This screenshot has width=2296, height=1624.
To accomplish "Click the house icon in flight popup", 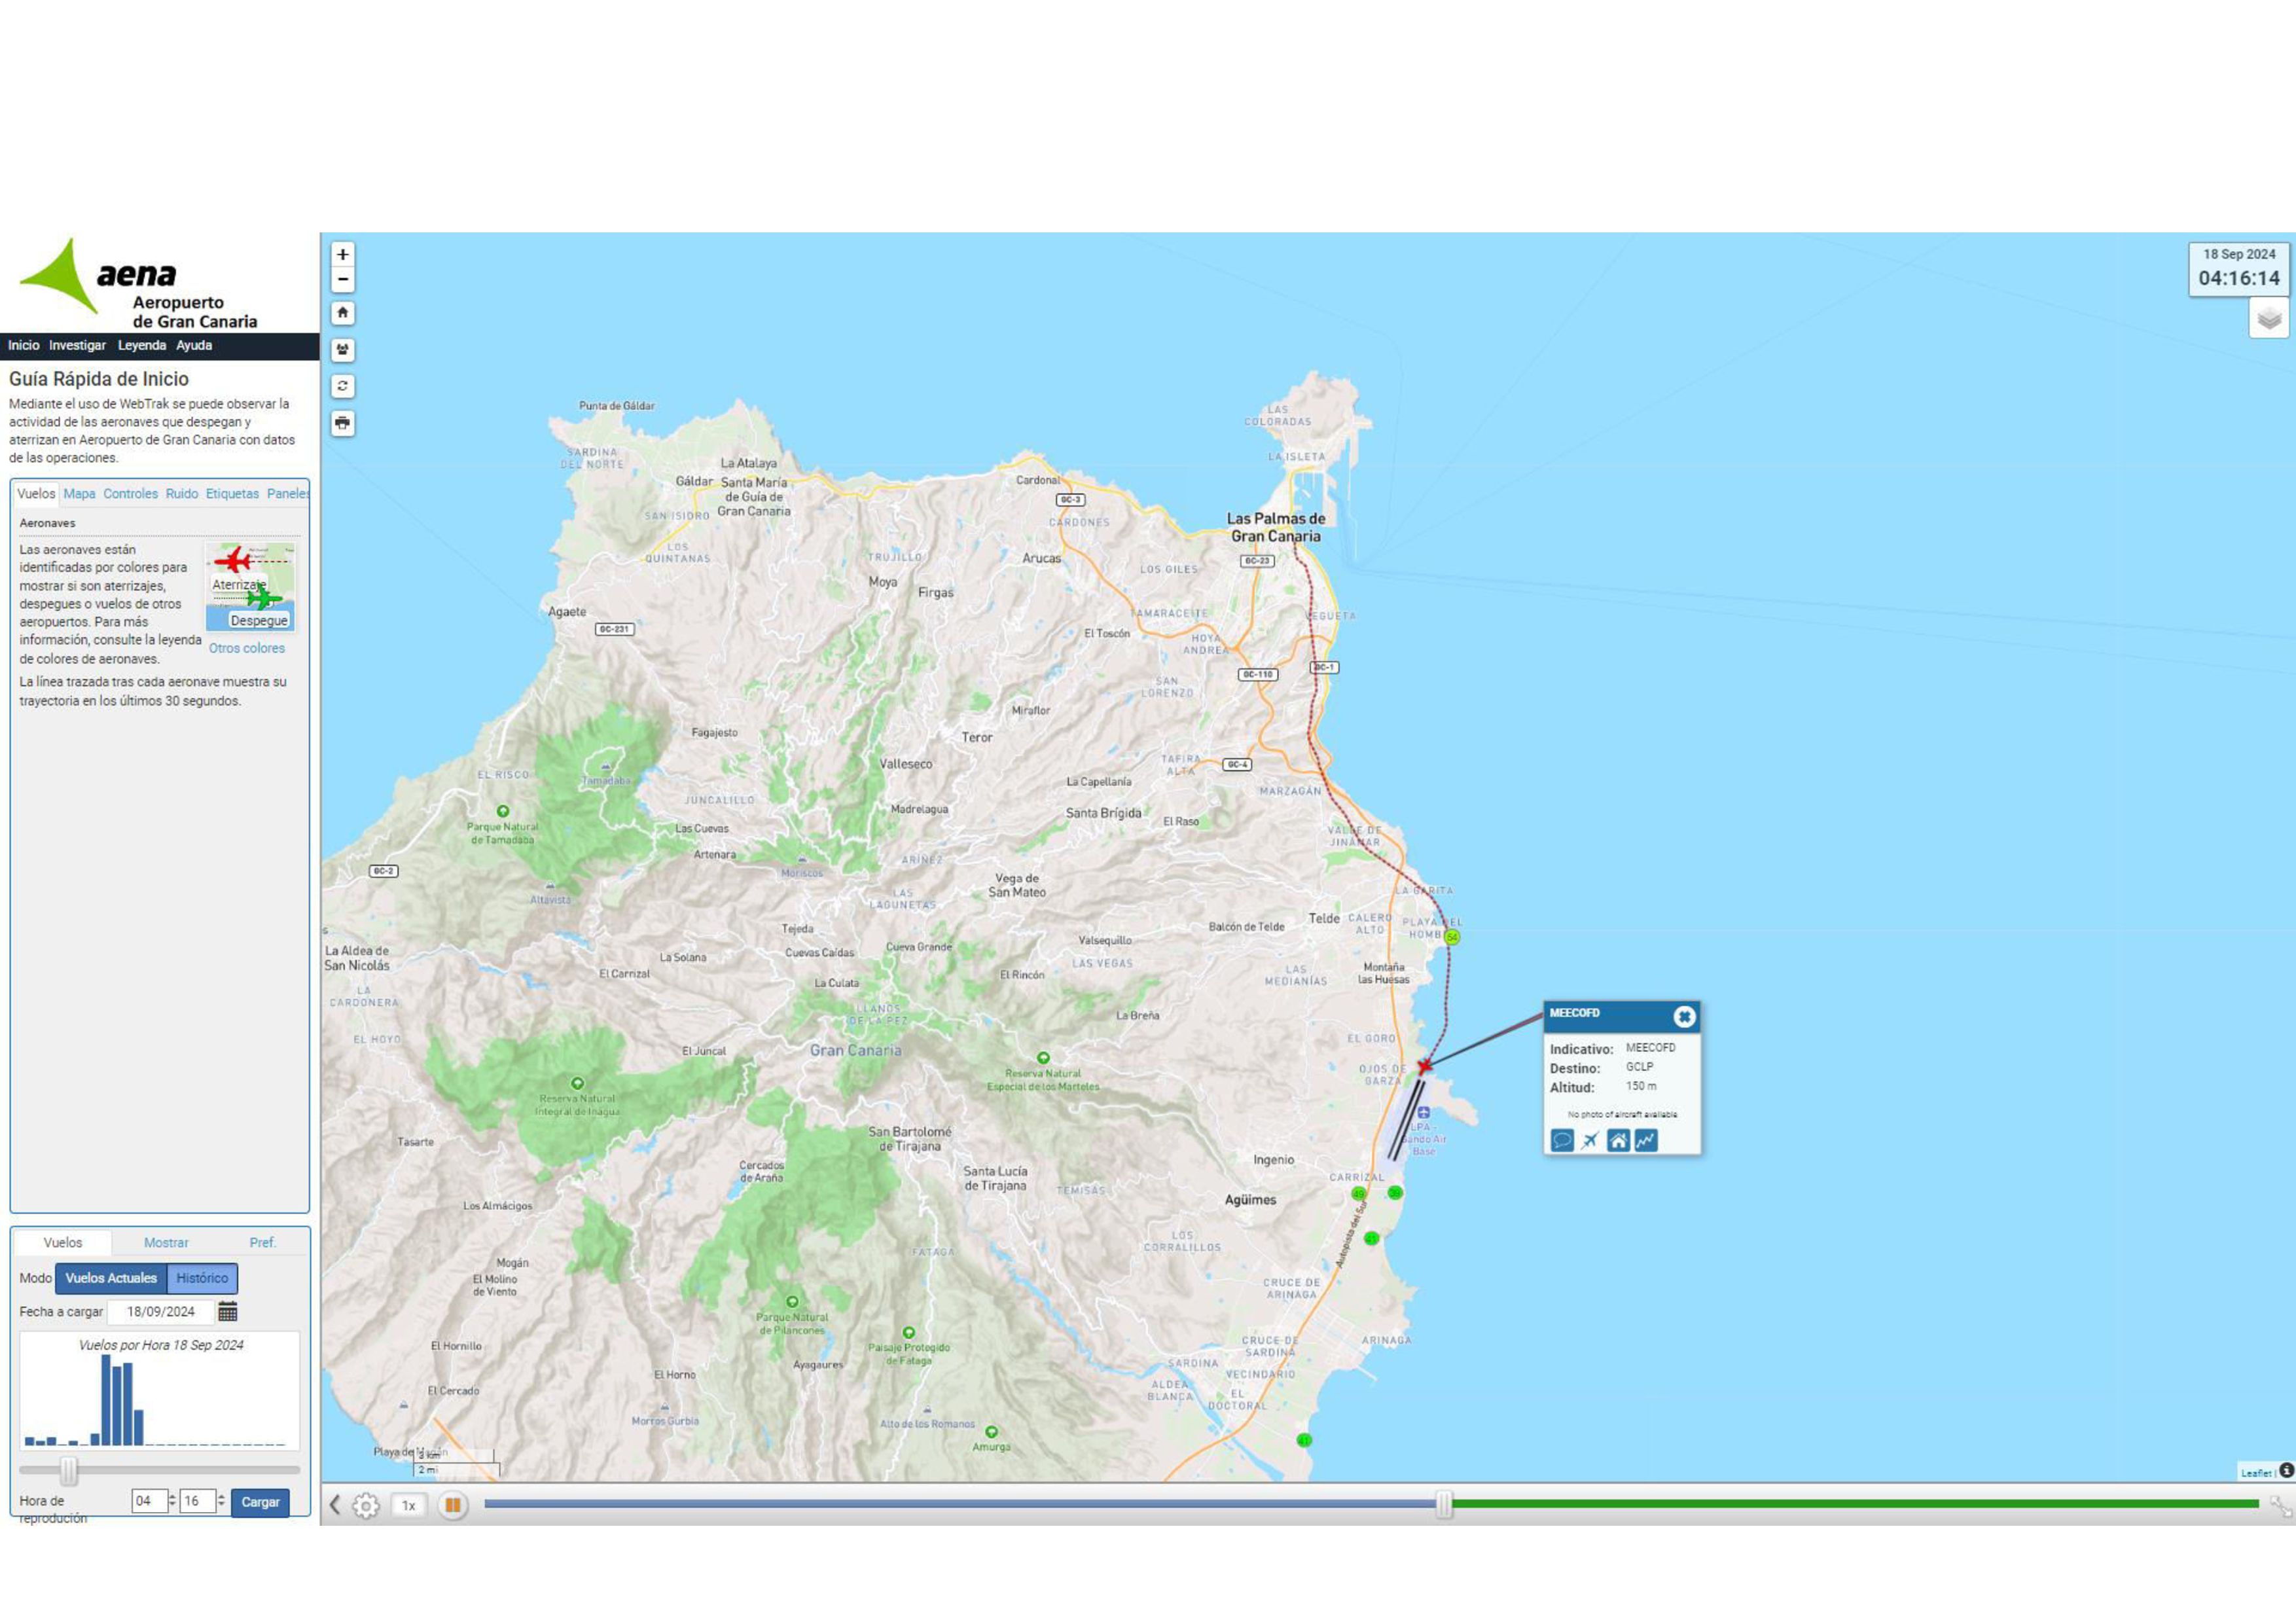I will click(1618, 1140).
